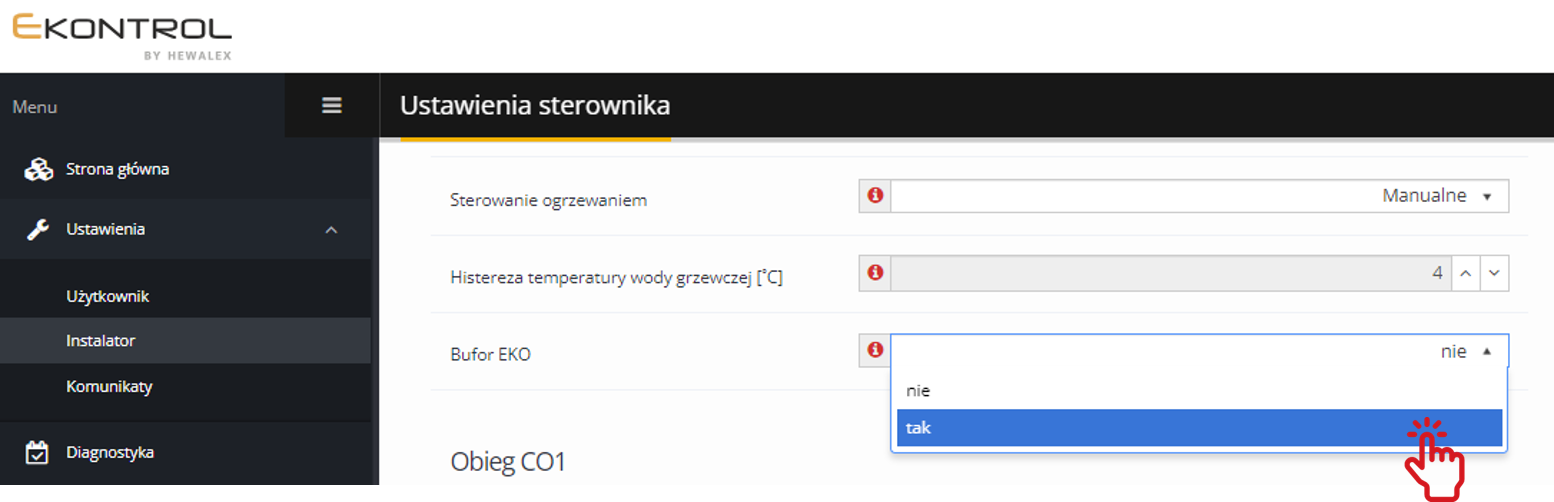This screenshot has height=502, width=1554.
Task: Navigate to Strona główna
Action: coord(117,170)
